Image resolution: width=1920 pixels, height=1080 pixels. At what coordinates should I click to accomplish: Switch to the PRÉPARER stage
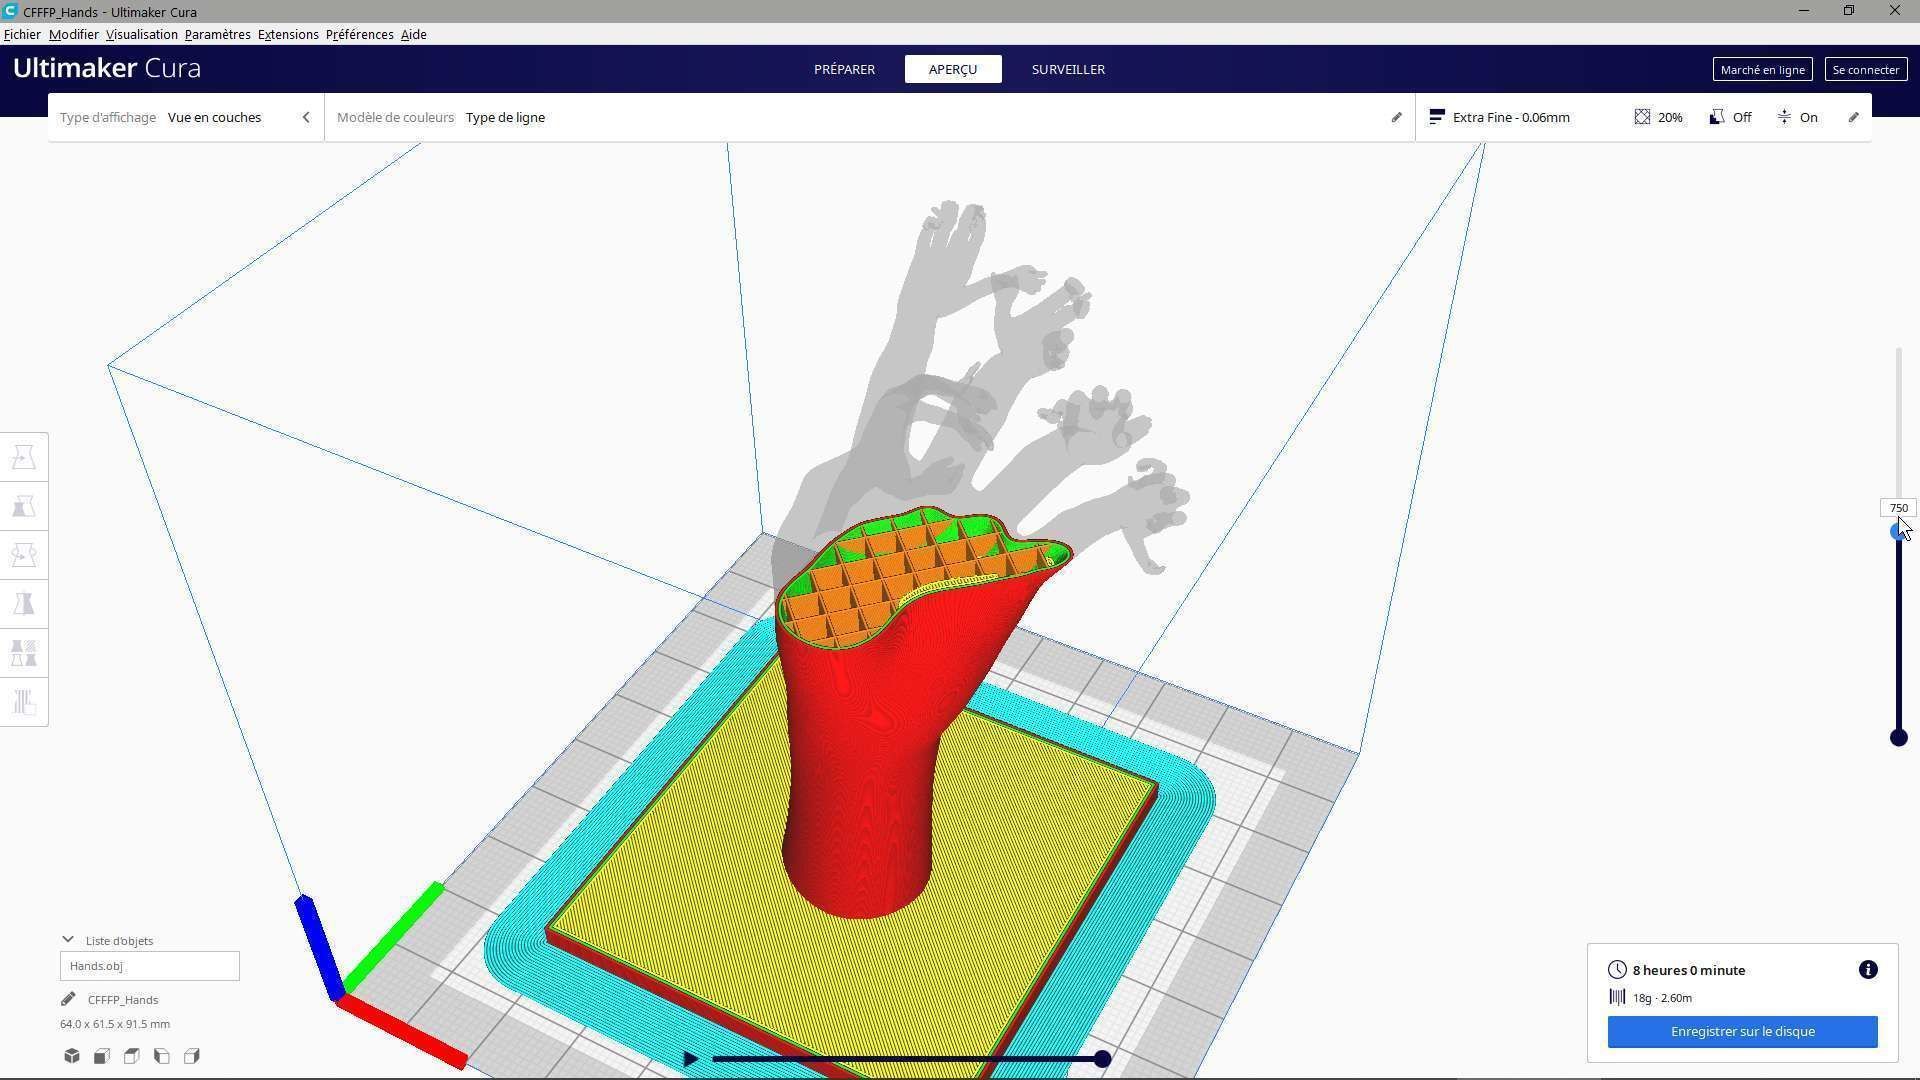click(x=844, y=69)
